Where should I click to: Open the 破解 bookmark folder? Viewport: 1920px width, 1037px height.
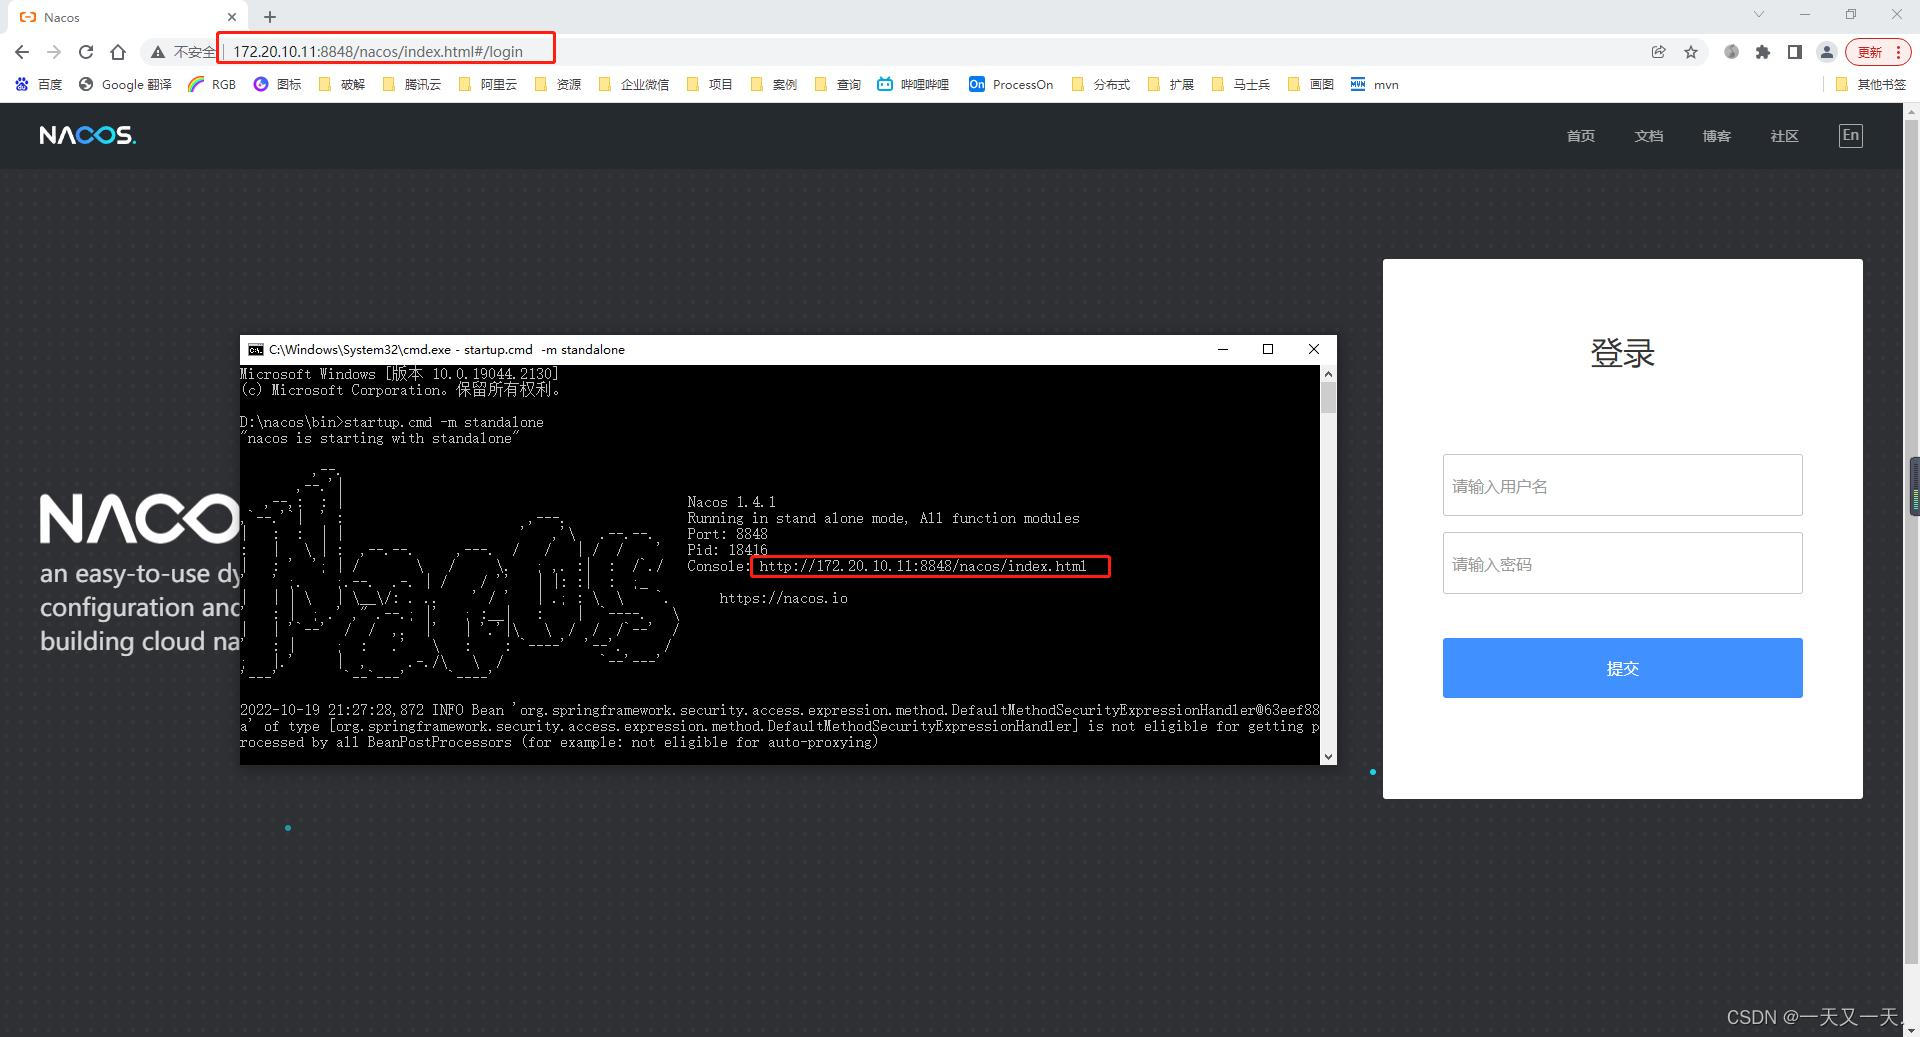342,84
